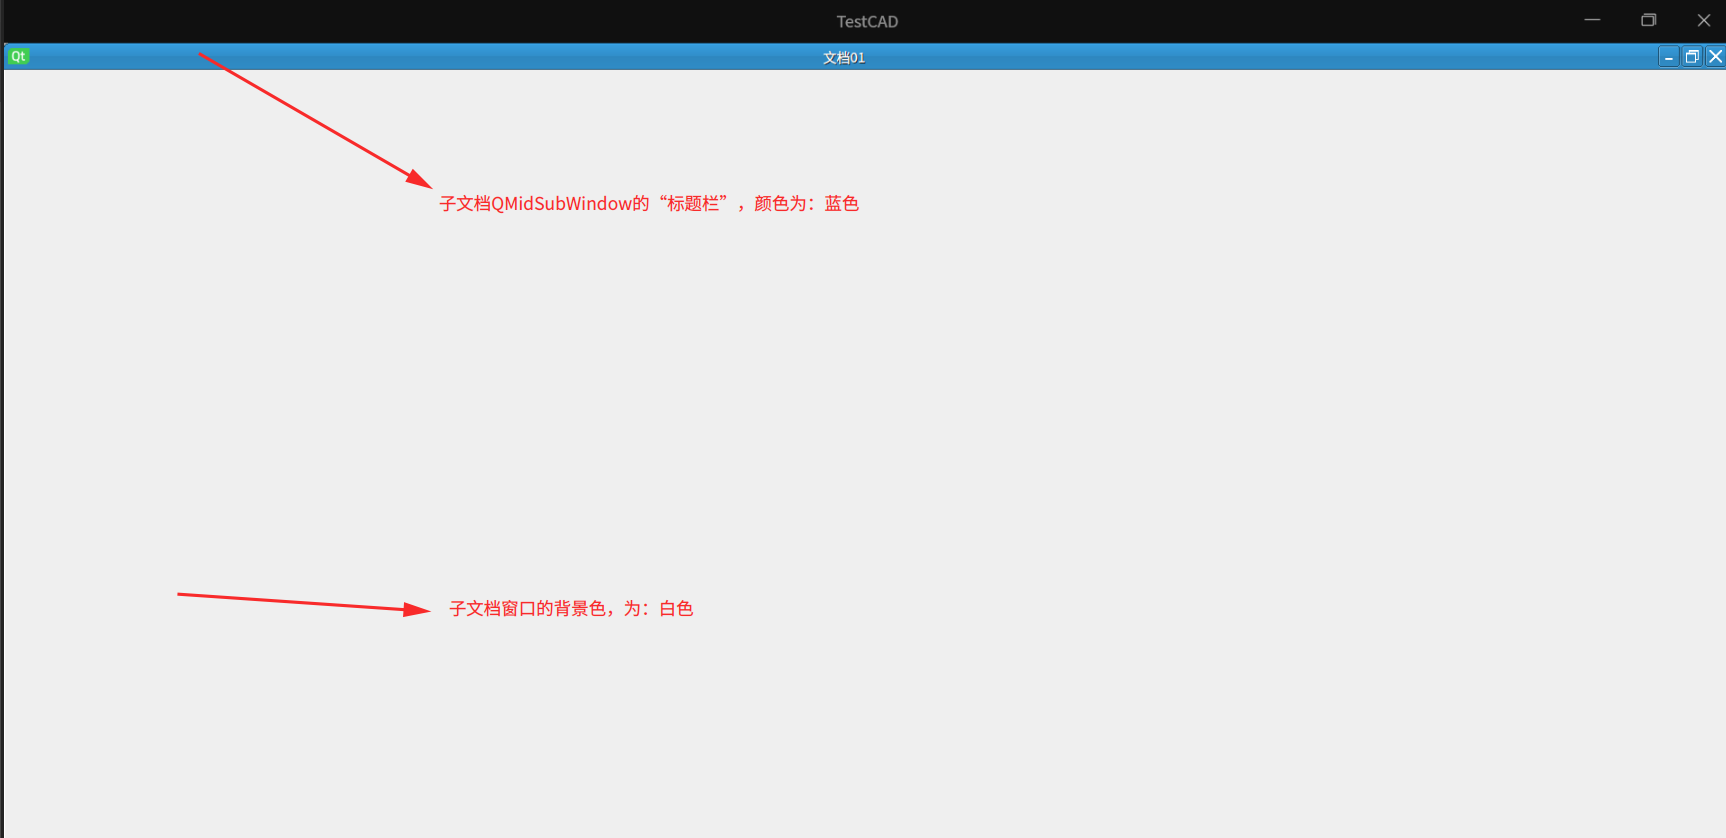Minimize the TestCAD main window
This screenshot has width=1726, height=838.
point(1592,20)
